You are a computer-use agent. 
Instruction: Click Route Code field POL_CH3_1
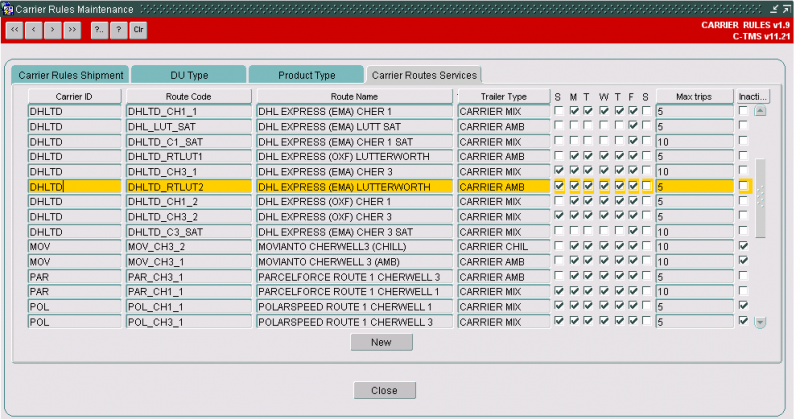[189, 322]
